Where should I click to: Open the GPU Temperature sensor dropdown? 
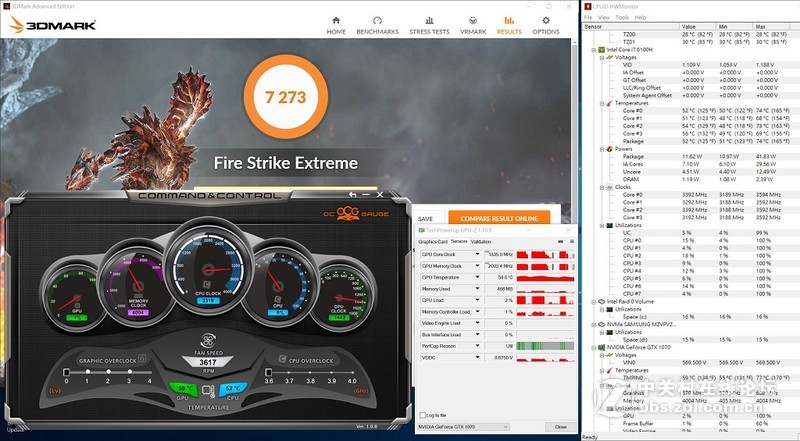pyautogui.click(x=478, y=277)
